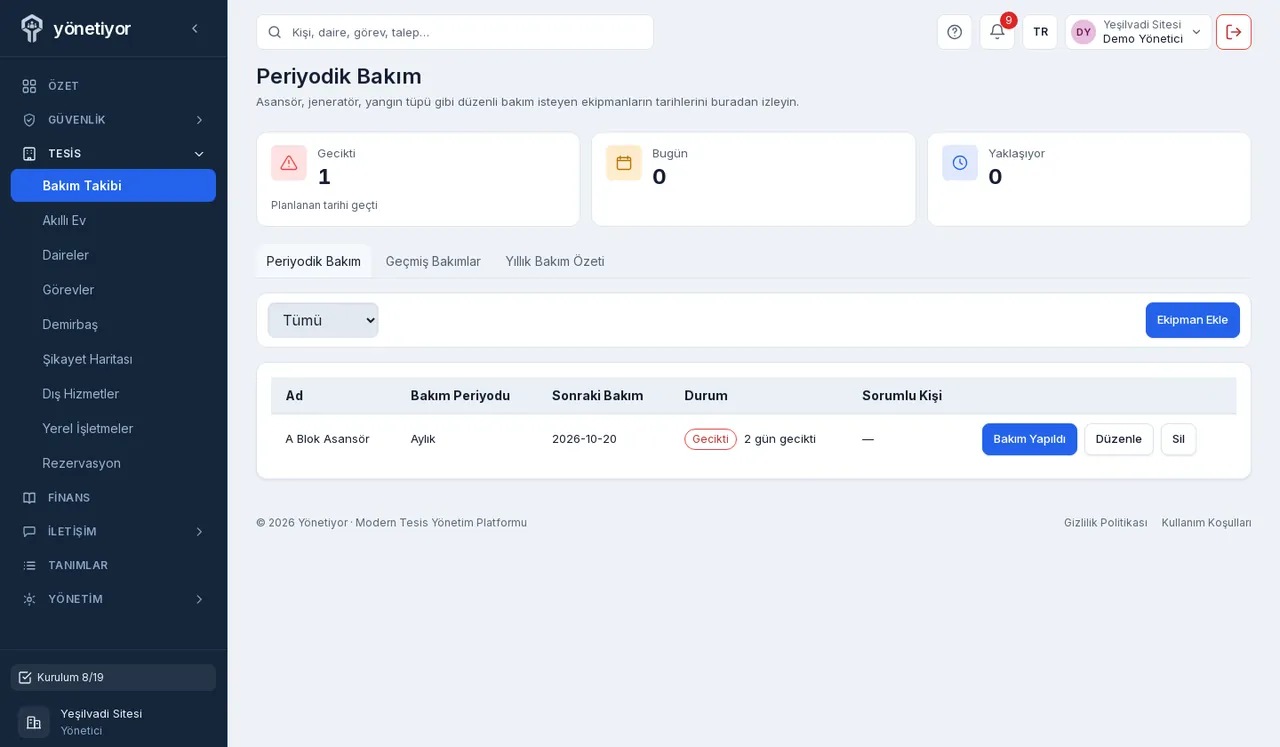Screen dimensions: 1280x747
Task: Click the Finans wallet icon
Action: pyautogui.click(x=29, y=498)
